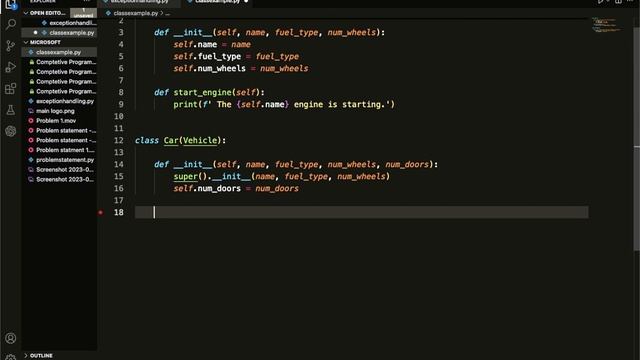
Task: Switch to the exceptionhandling.py editor tab
Action: [140, 2]
